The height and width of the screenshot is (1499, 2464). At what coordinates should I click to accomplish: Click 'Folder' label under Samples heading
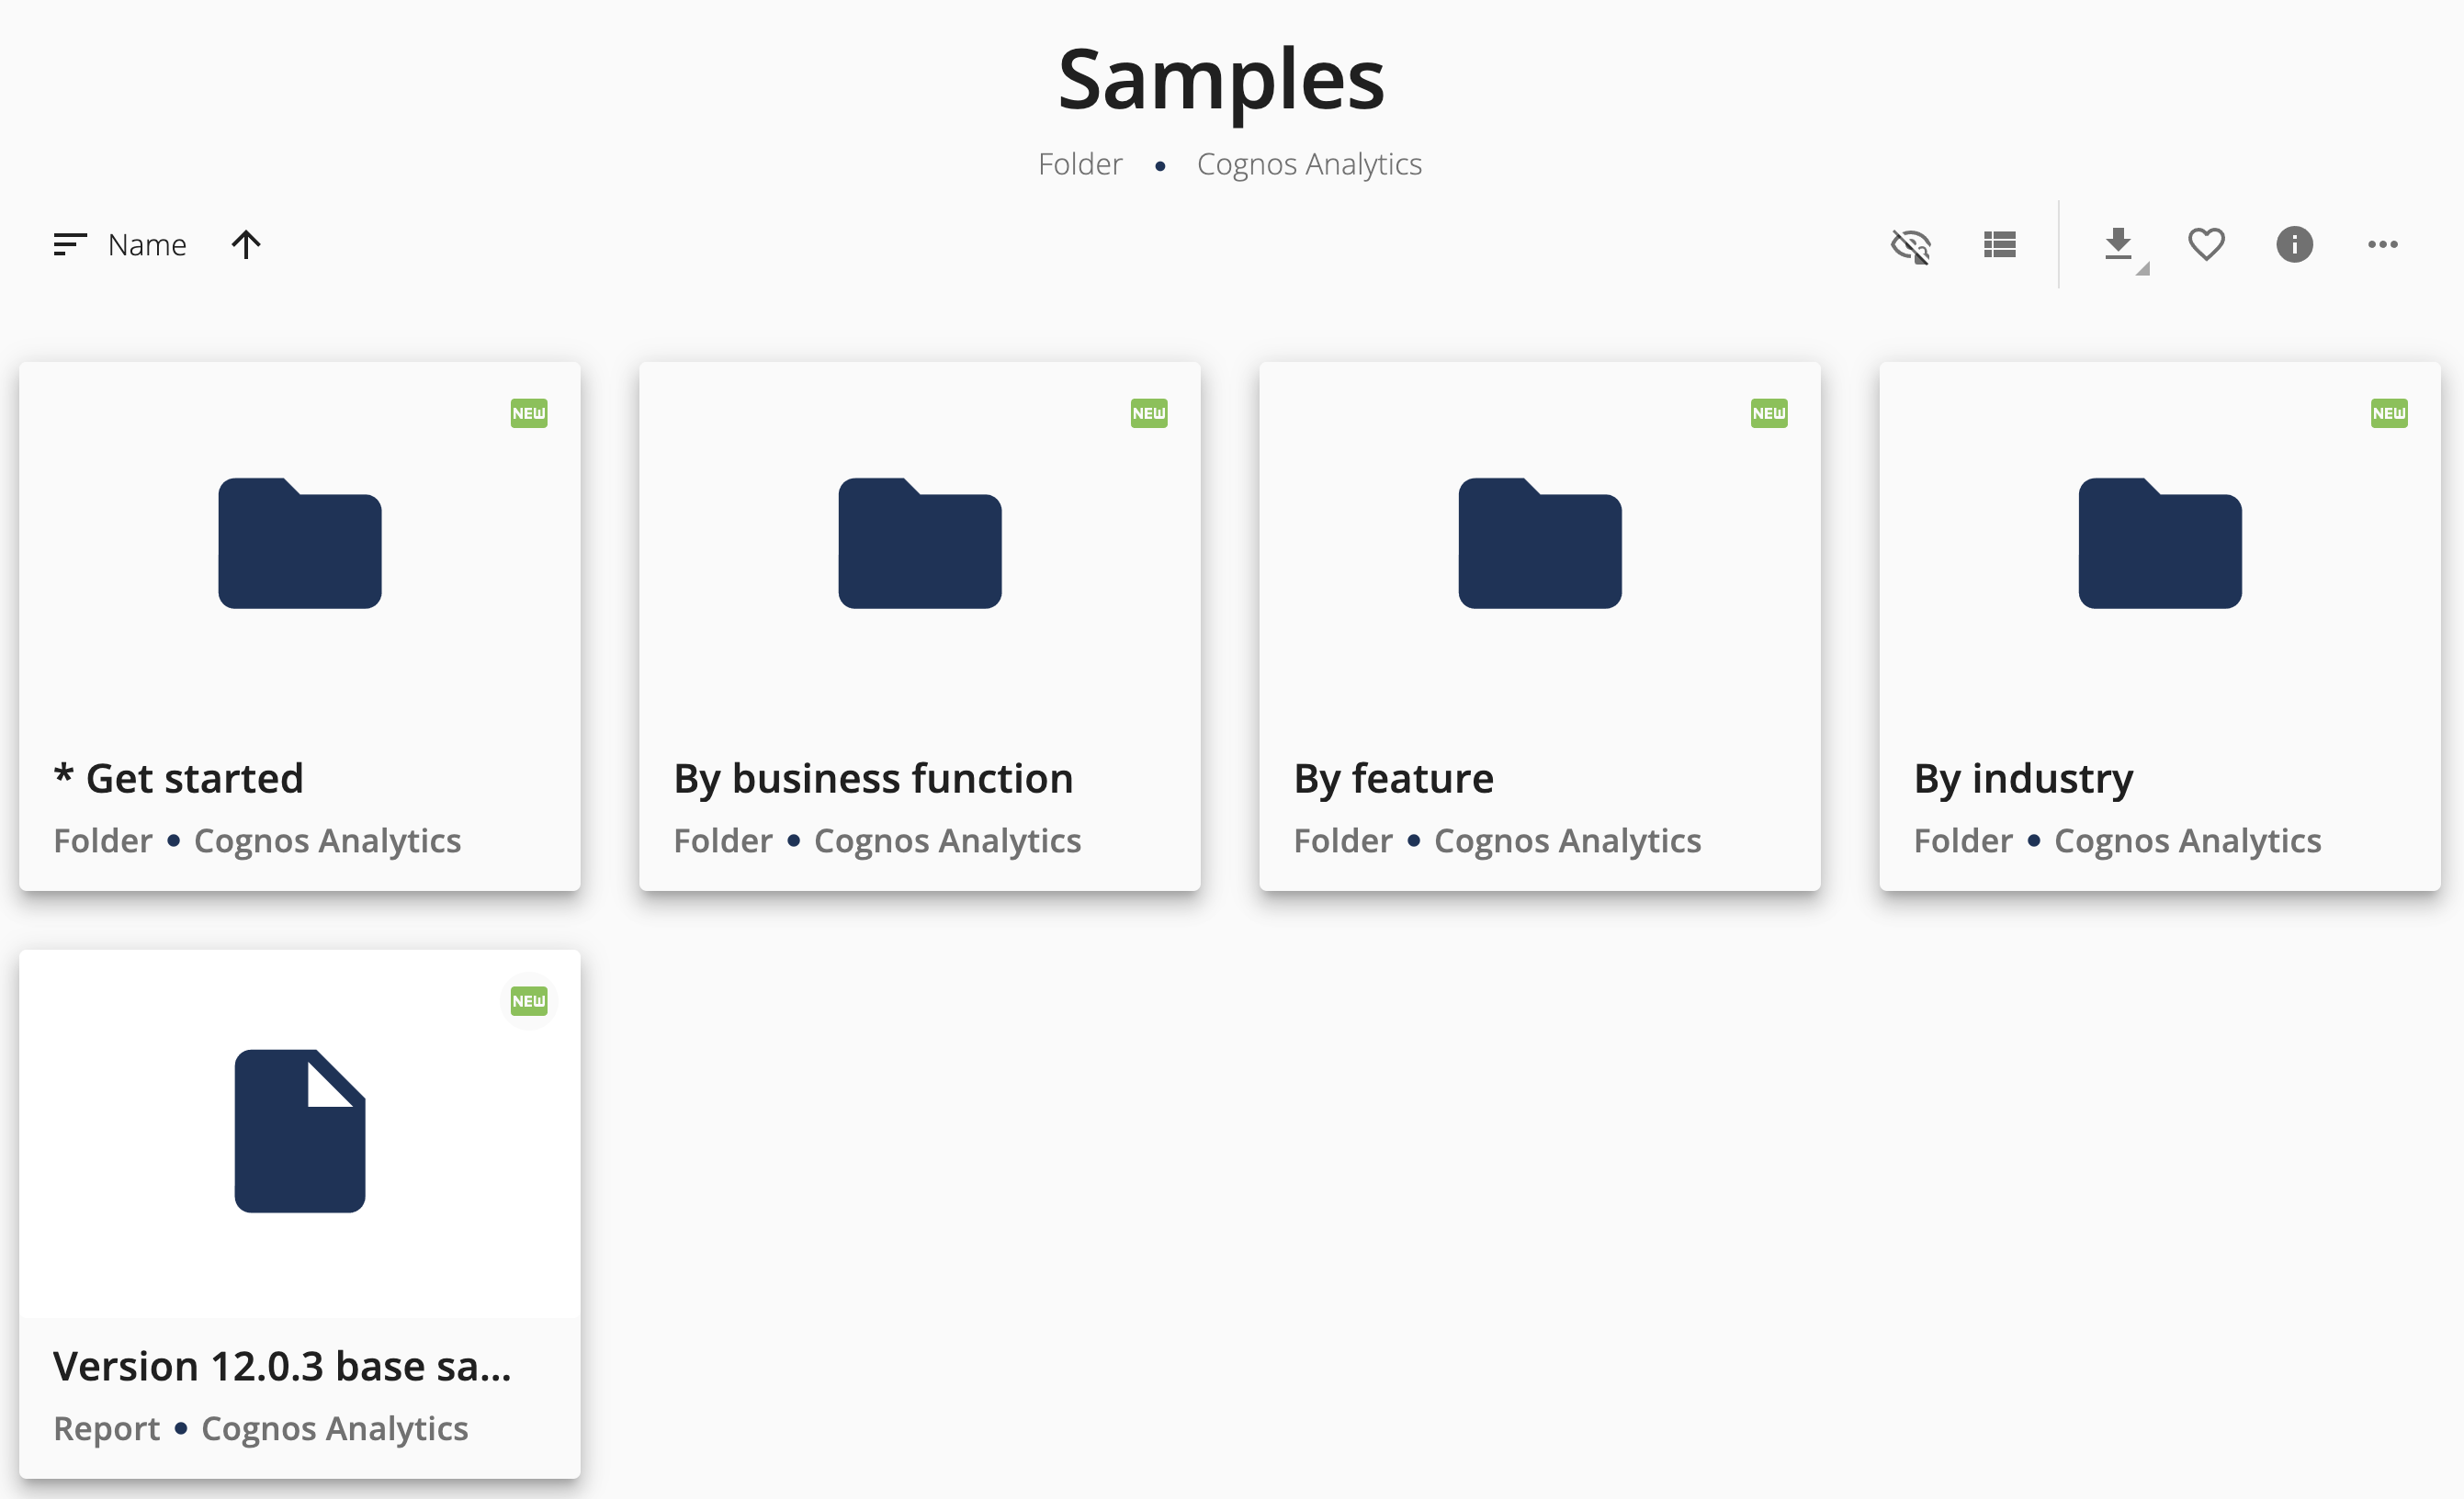point(1080,163)
